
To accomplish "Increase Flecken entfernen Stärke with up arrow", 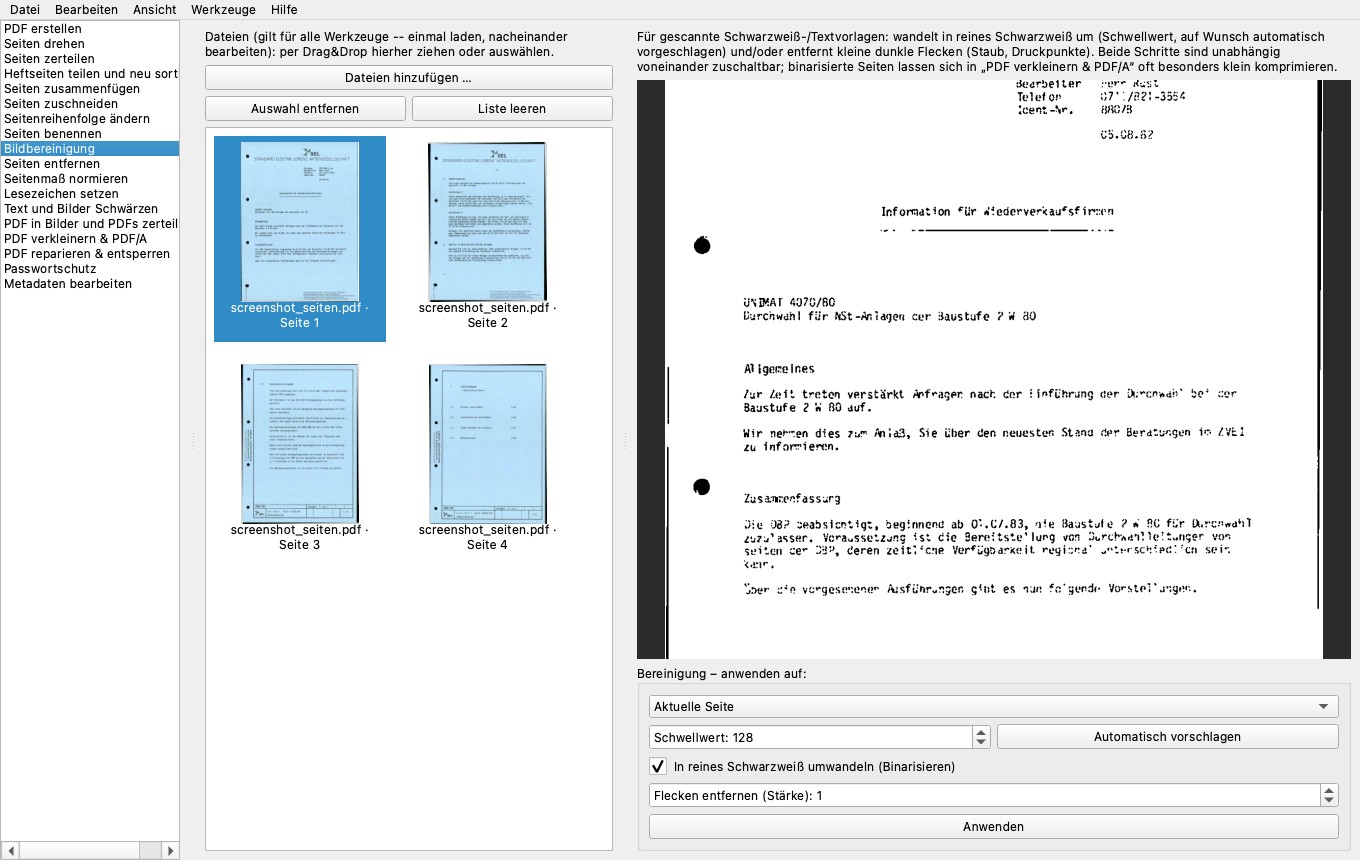I will tap(1329, 791).
